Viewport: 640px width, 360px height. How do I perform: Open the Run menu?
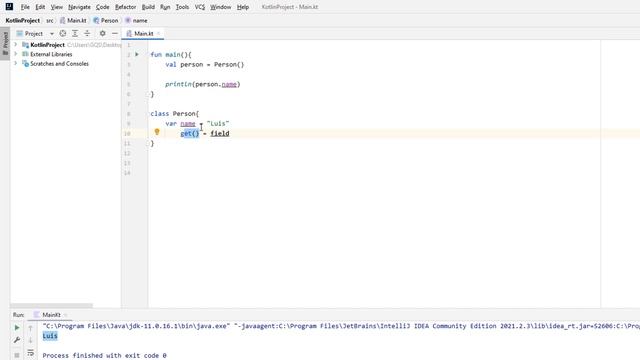coord(165,7)
